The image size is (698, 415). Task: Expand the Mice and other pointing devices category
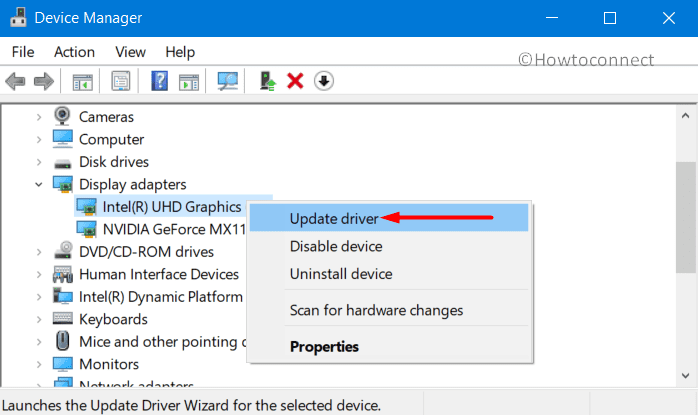[39, 342]
